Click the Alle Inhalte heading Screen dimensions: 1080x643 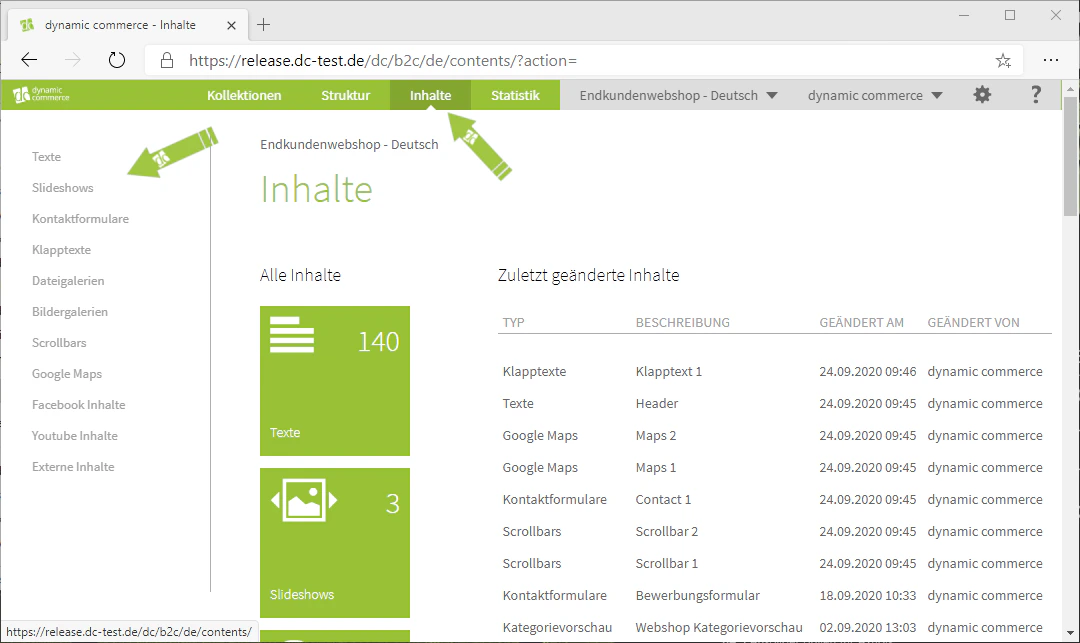300,275
